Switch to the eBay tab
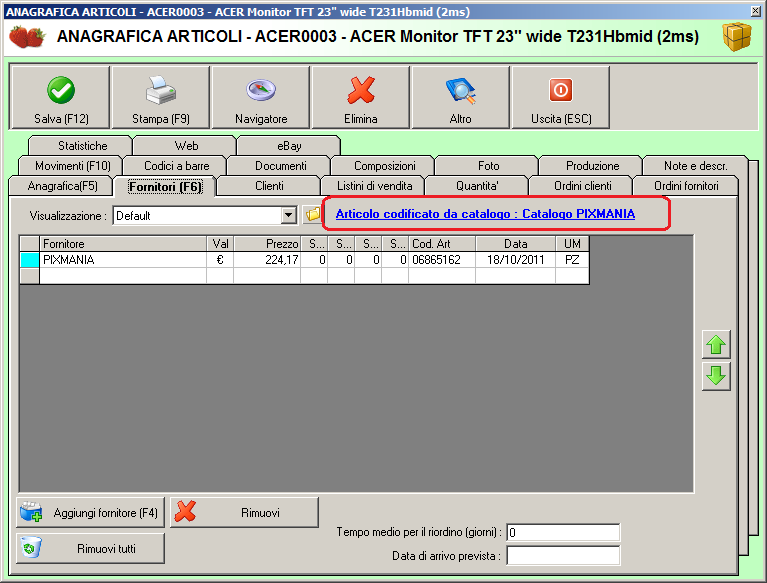The image size is (767, 583). [289, 146]
